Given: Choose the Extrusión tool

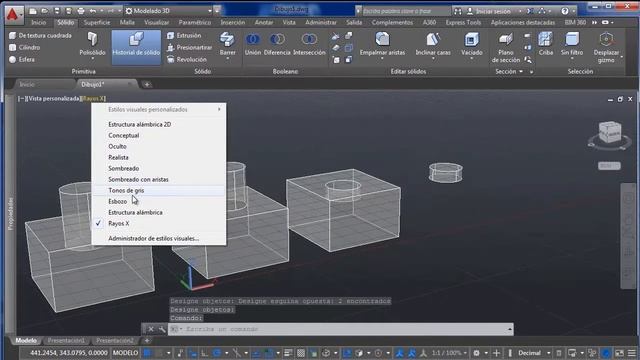Looking at the screenshot, I should click(184, 36).
